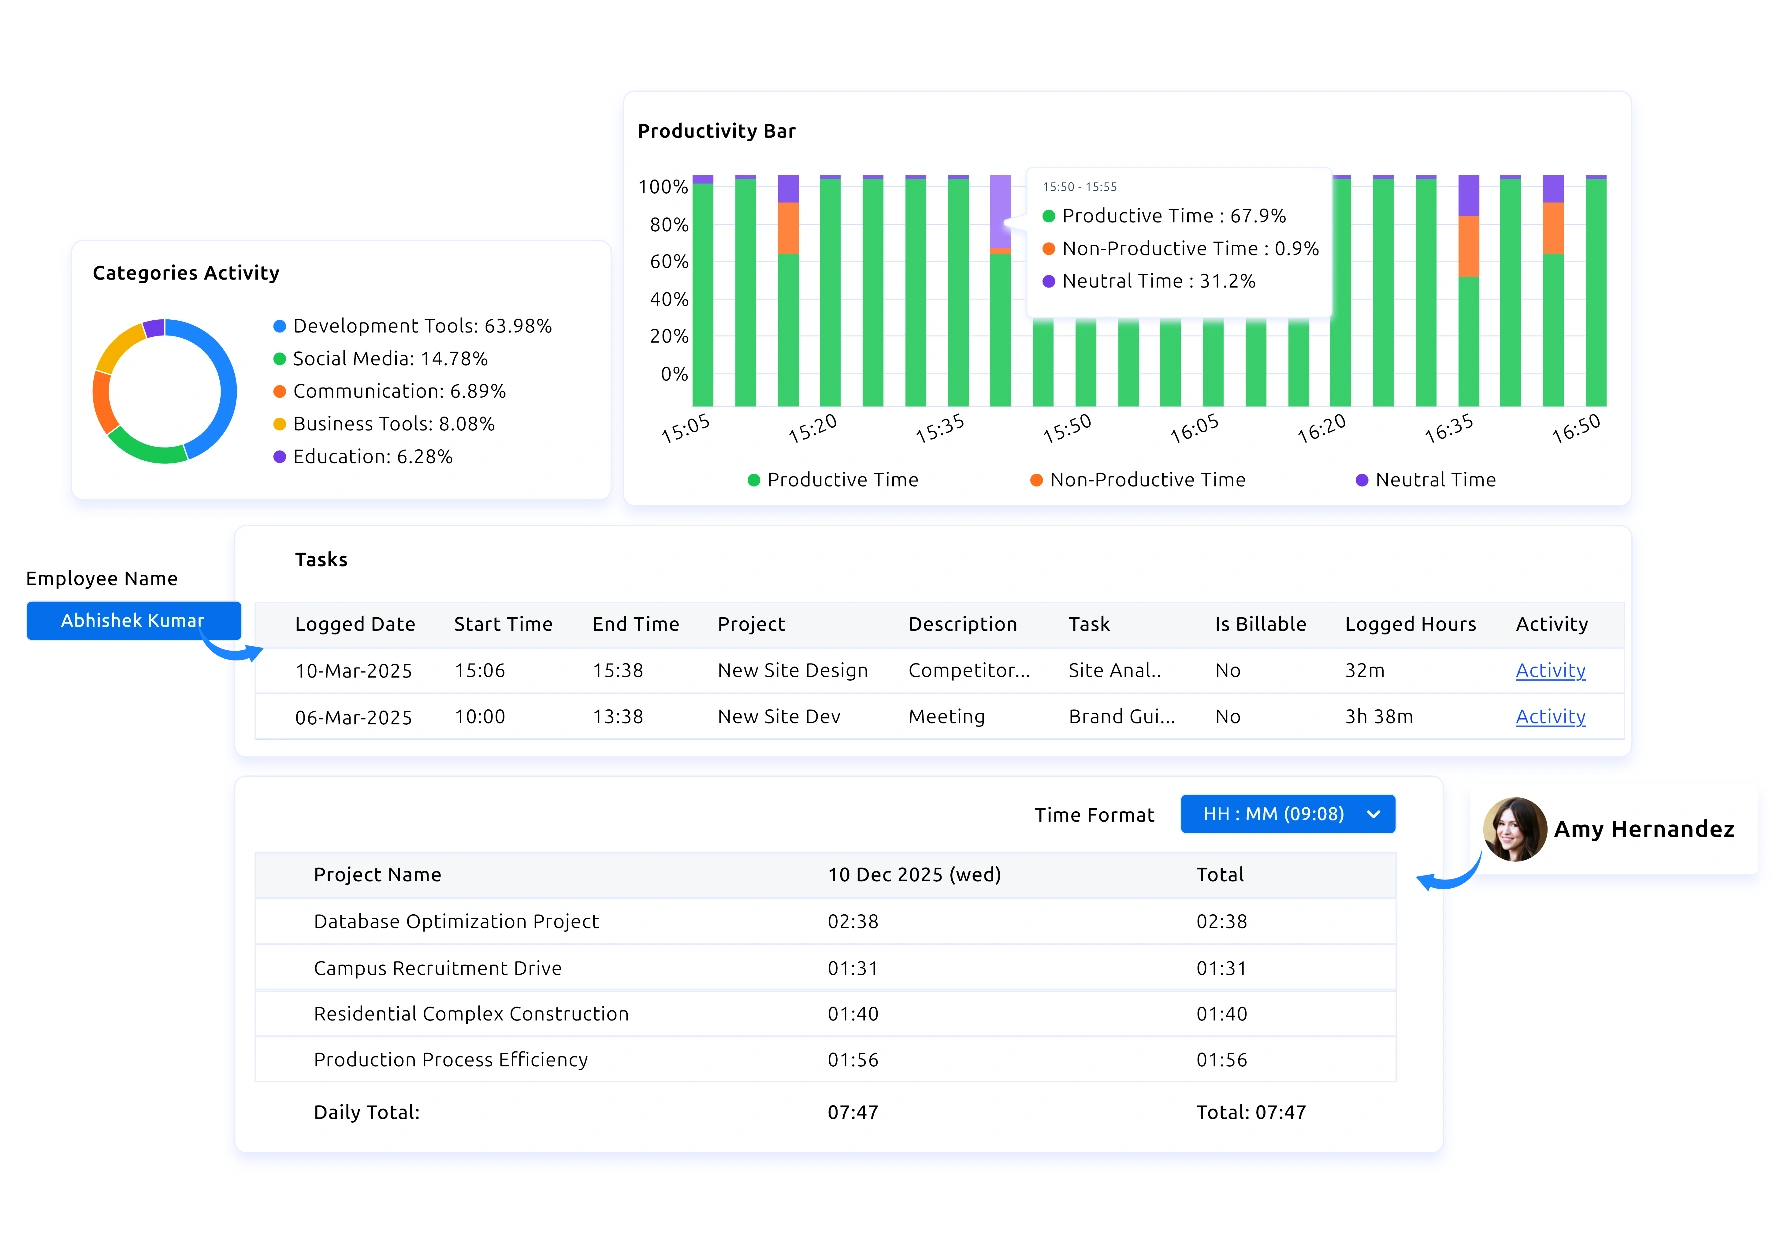Click the Abhishek Kumar label button
This screenshot has height=1244, width=1784.
click(132, 620)
